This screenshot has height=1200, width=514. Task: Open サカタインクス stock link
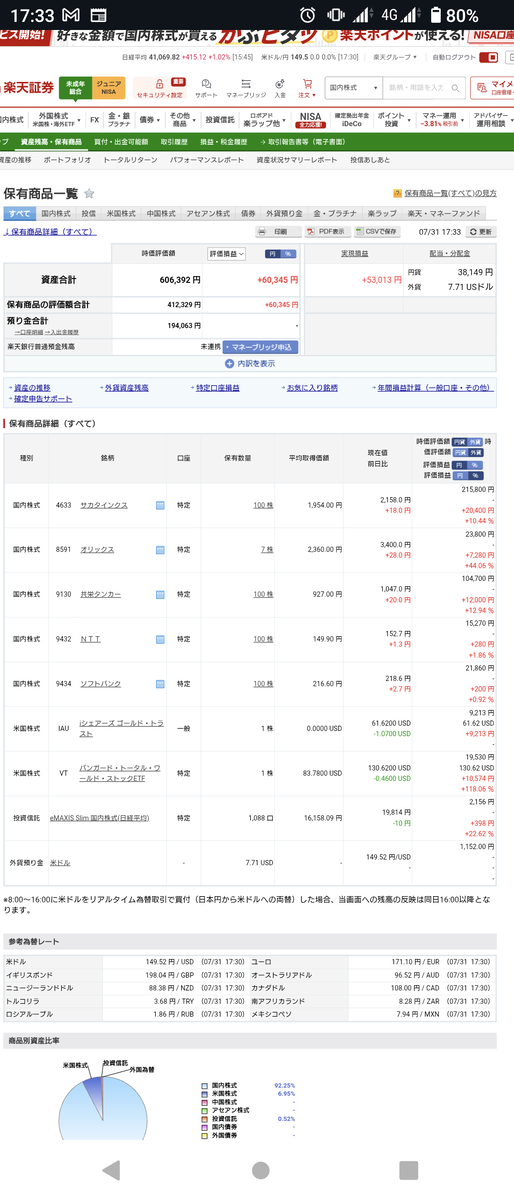tap(104, 506)
